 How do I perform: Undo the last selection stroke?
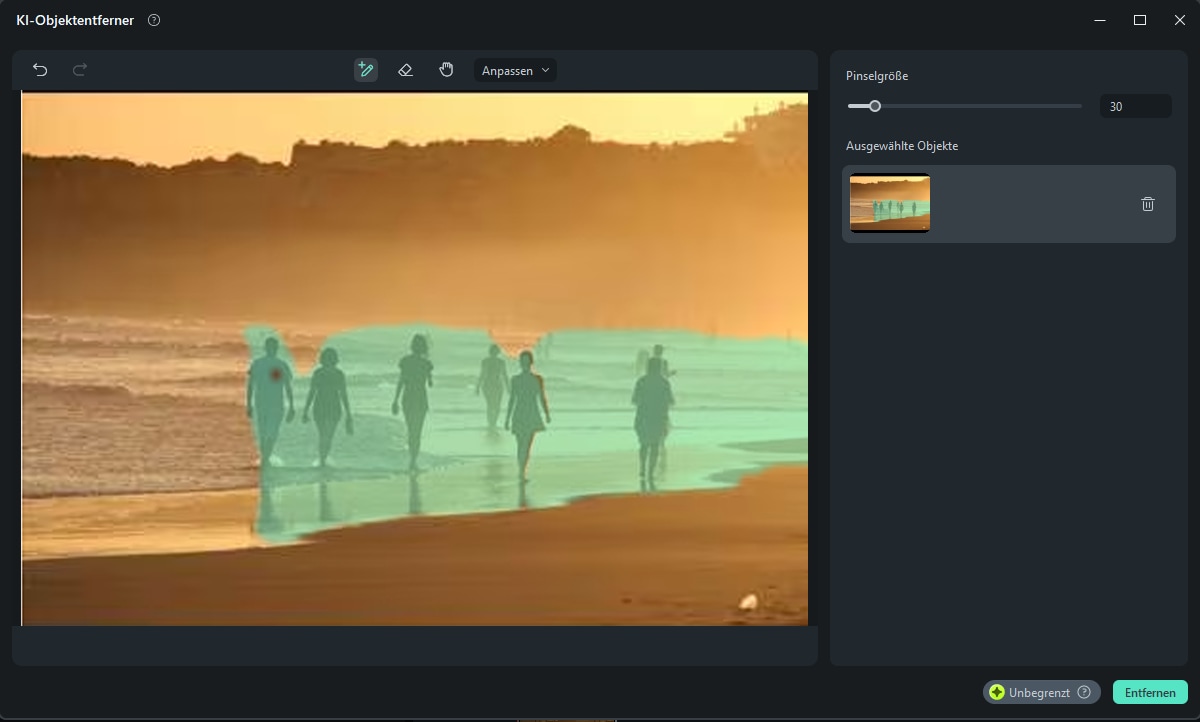40,70
